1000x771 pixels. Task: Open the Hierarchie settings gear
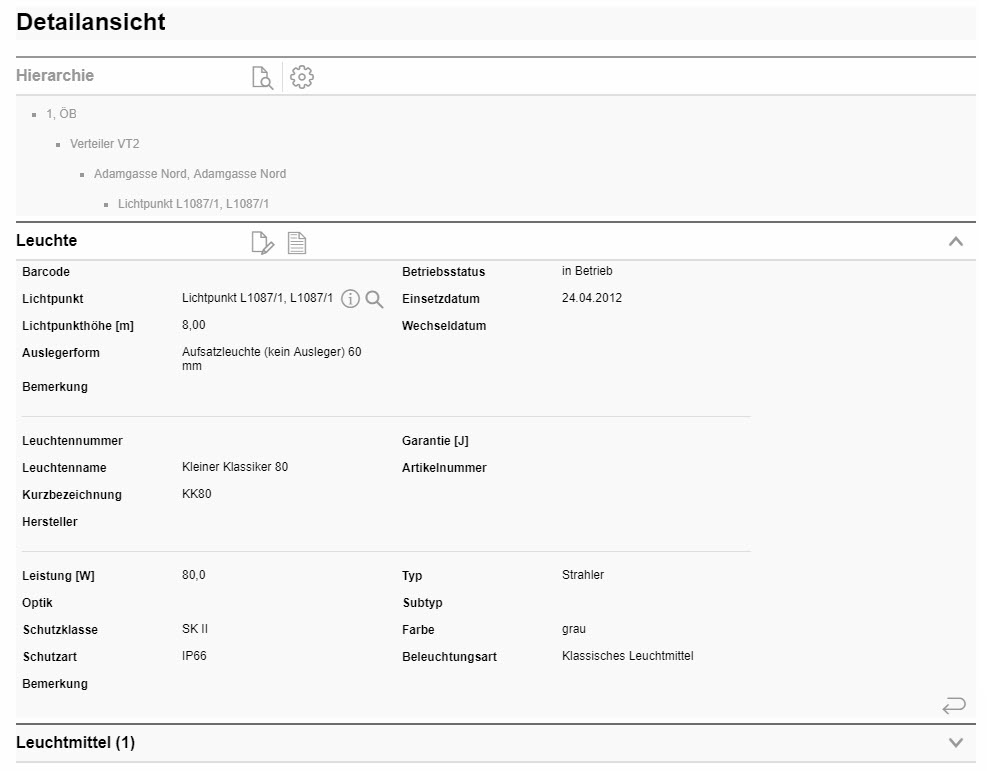301,77
